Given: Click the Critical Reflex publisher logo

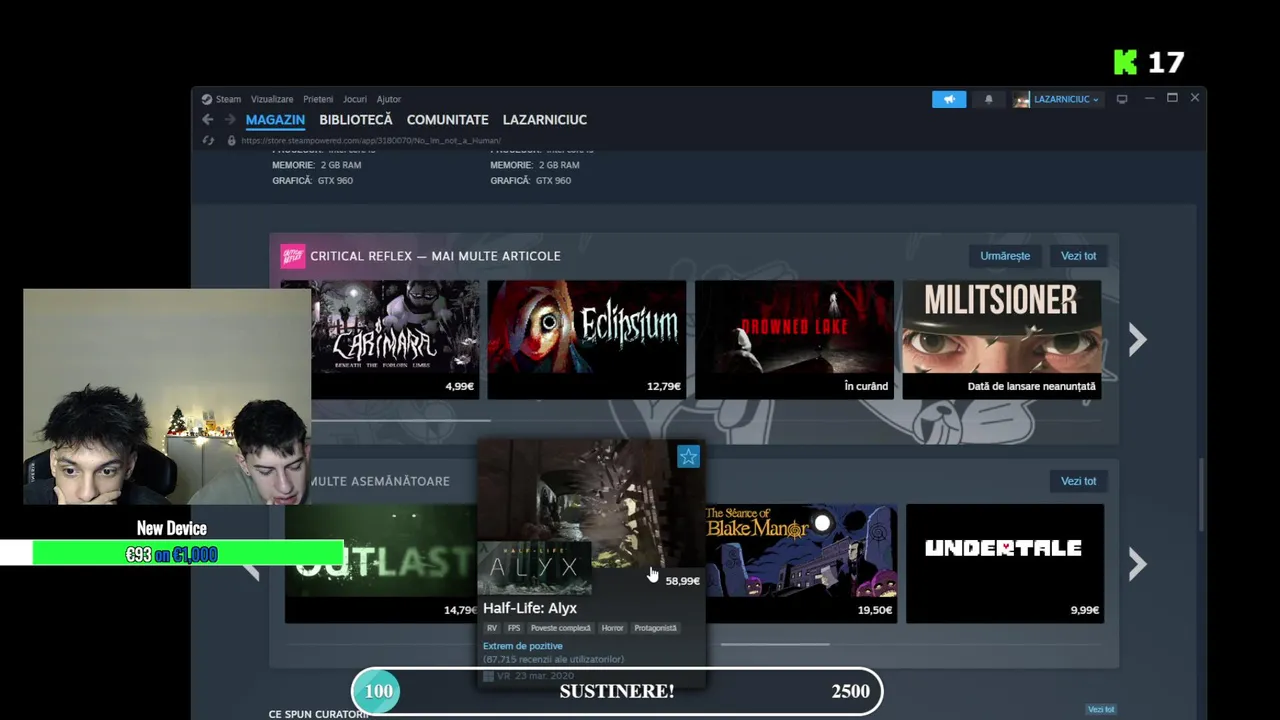Looking at the screenshot, I should point(292,256).
